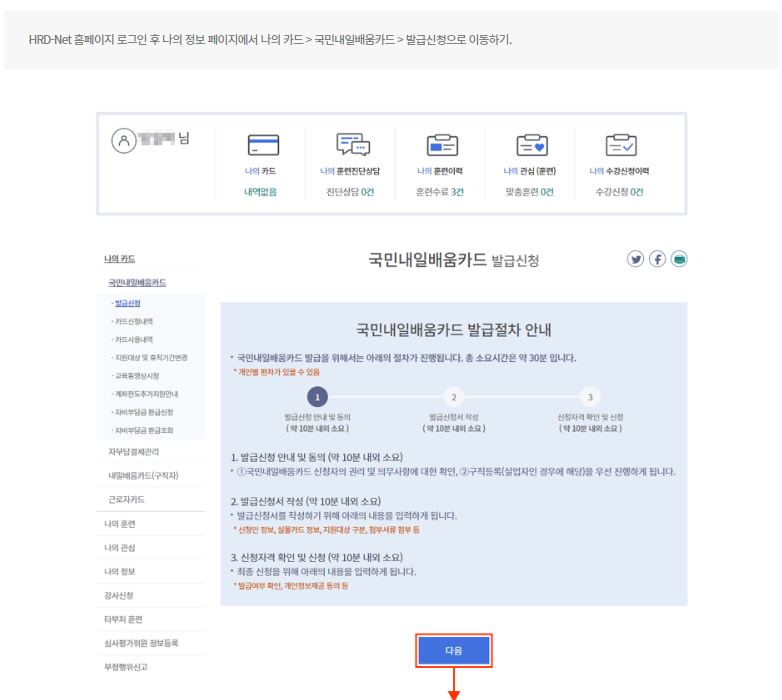Click the 개인별 편차가 있을 수 있음 note
782x700 pixels.
[x=277, y=372]
